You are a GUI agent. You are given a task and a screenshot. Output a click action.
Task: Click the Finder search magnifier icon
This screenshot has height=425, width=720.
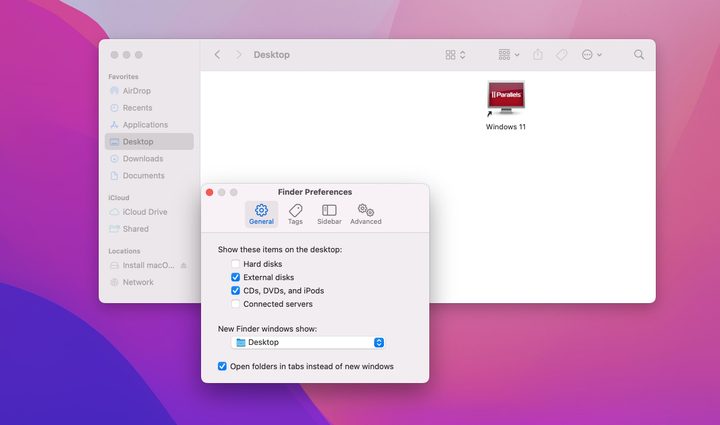coord(639,55)
